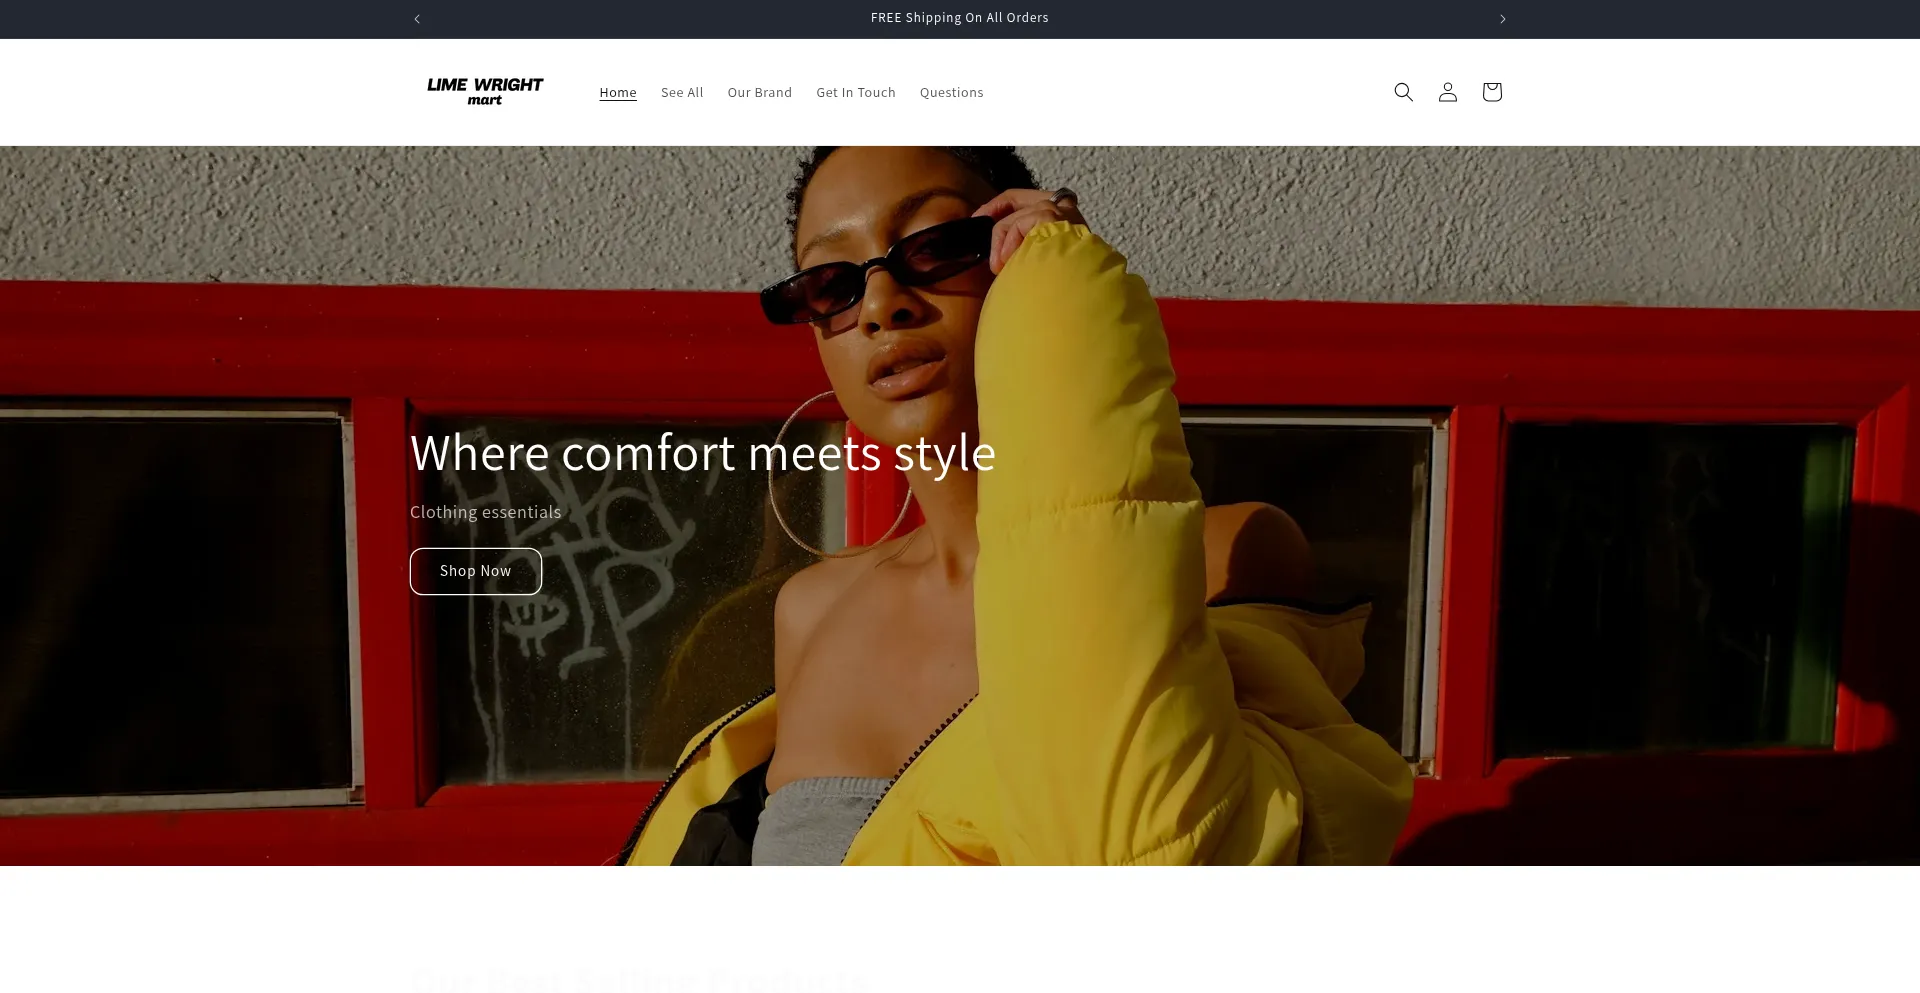
Task: Show previous announcement with left chevron
Action: 417,19
